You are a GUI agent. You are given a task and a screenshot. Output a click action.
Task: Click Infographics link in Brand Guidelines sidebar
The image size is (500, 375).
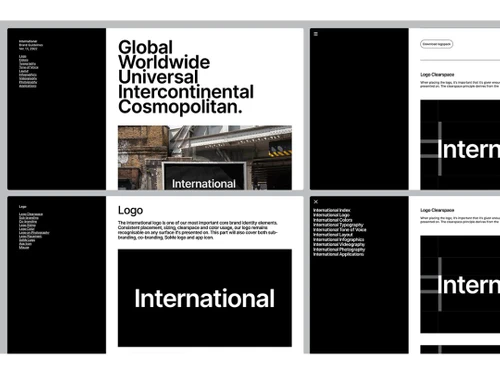(28, 75)
